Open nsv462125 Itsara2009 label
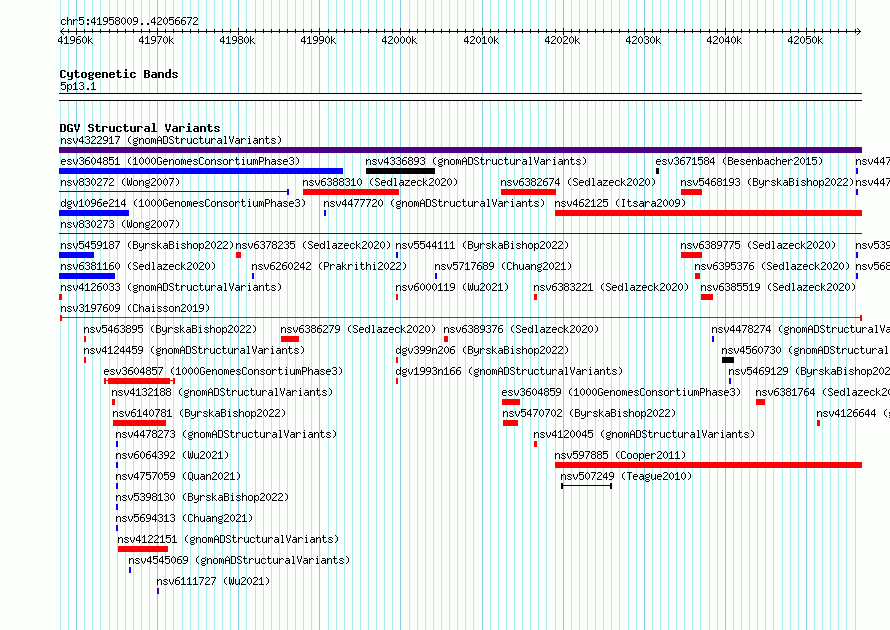Image resolution: width=890 pixels, height=630 pixels. click(620, 203)
